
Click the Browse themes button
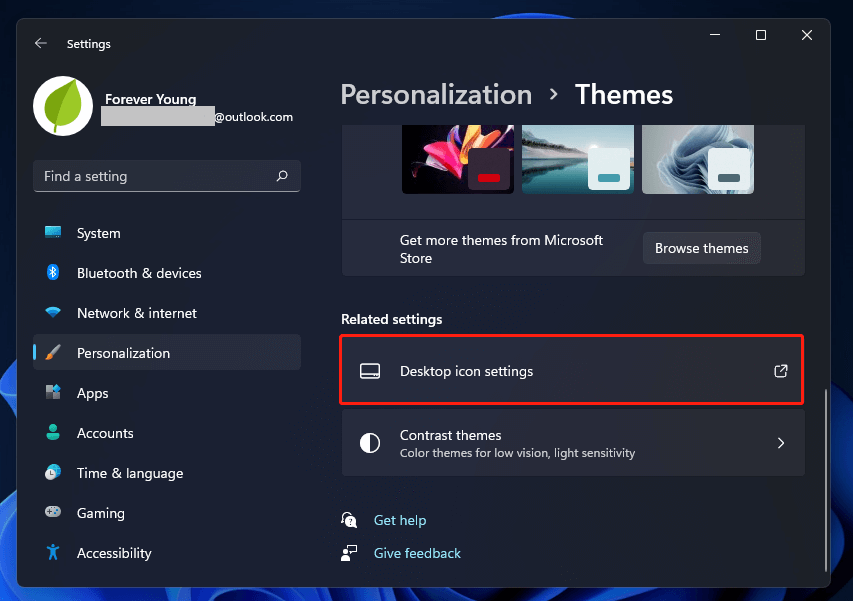(701, 248)
